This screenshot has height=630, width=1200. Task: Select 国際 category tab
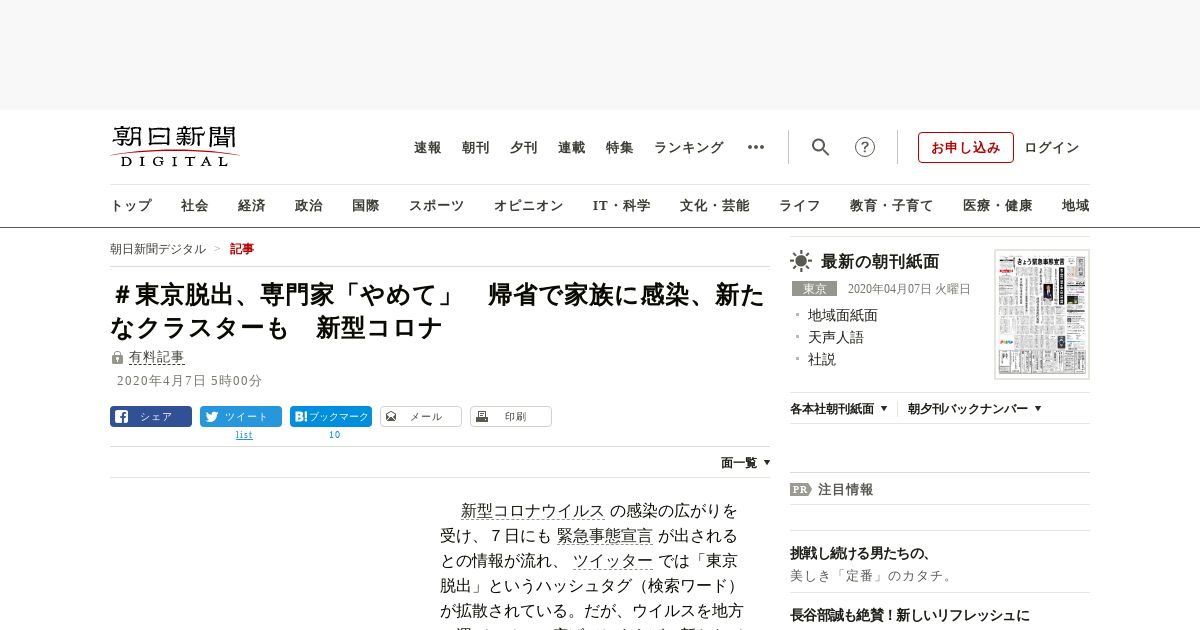[x=366, y=205]
